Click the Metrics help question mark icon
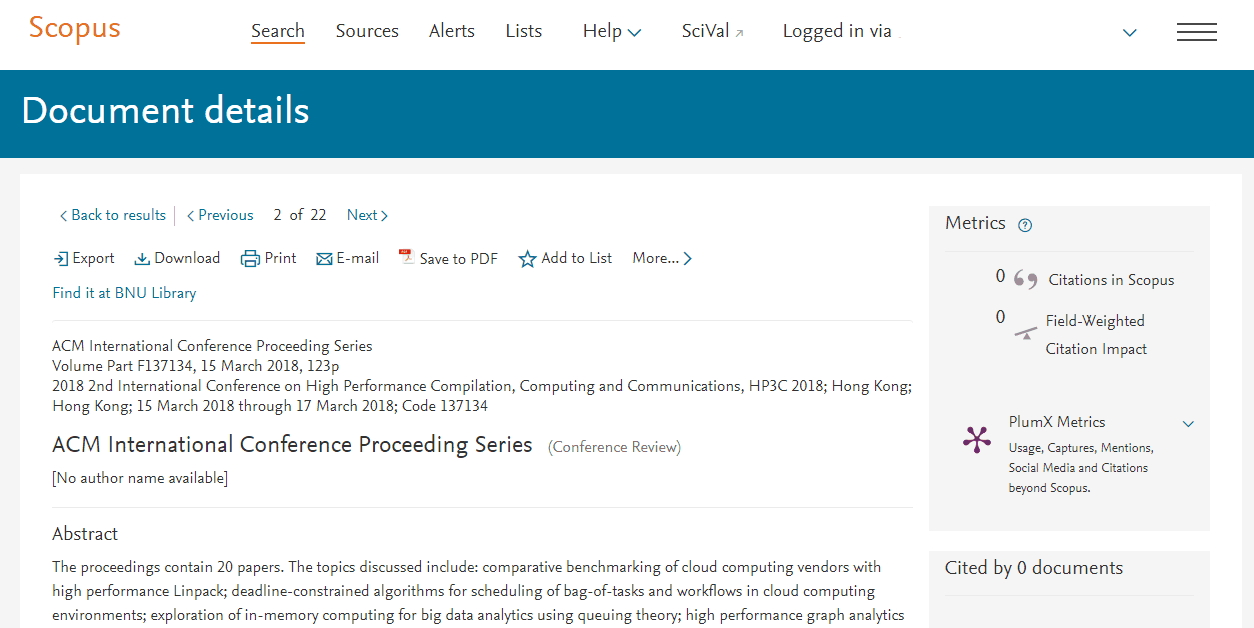 pos(1024,225)
